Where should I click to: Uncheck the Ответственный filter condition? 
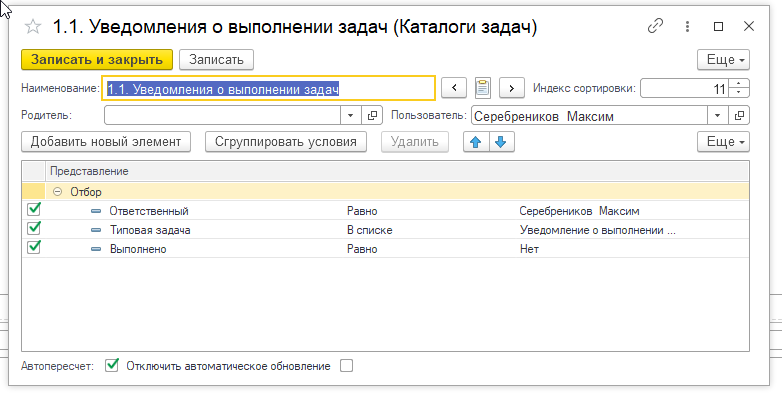click(x=34, y=210)
